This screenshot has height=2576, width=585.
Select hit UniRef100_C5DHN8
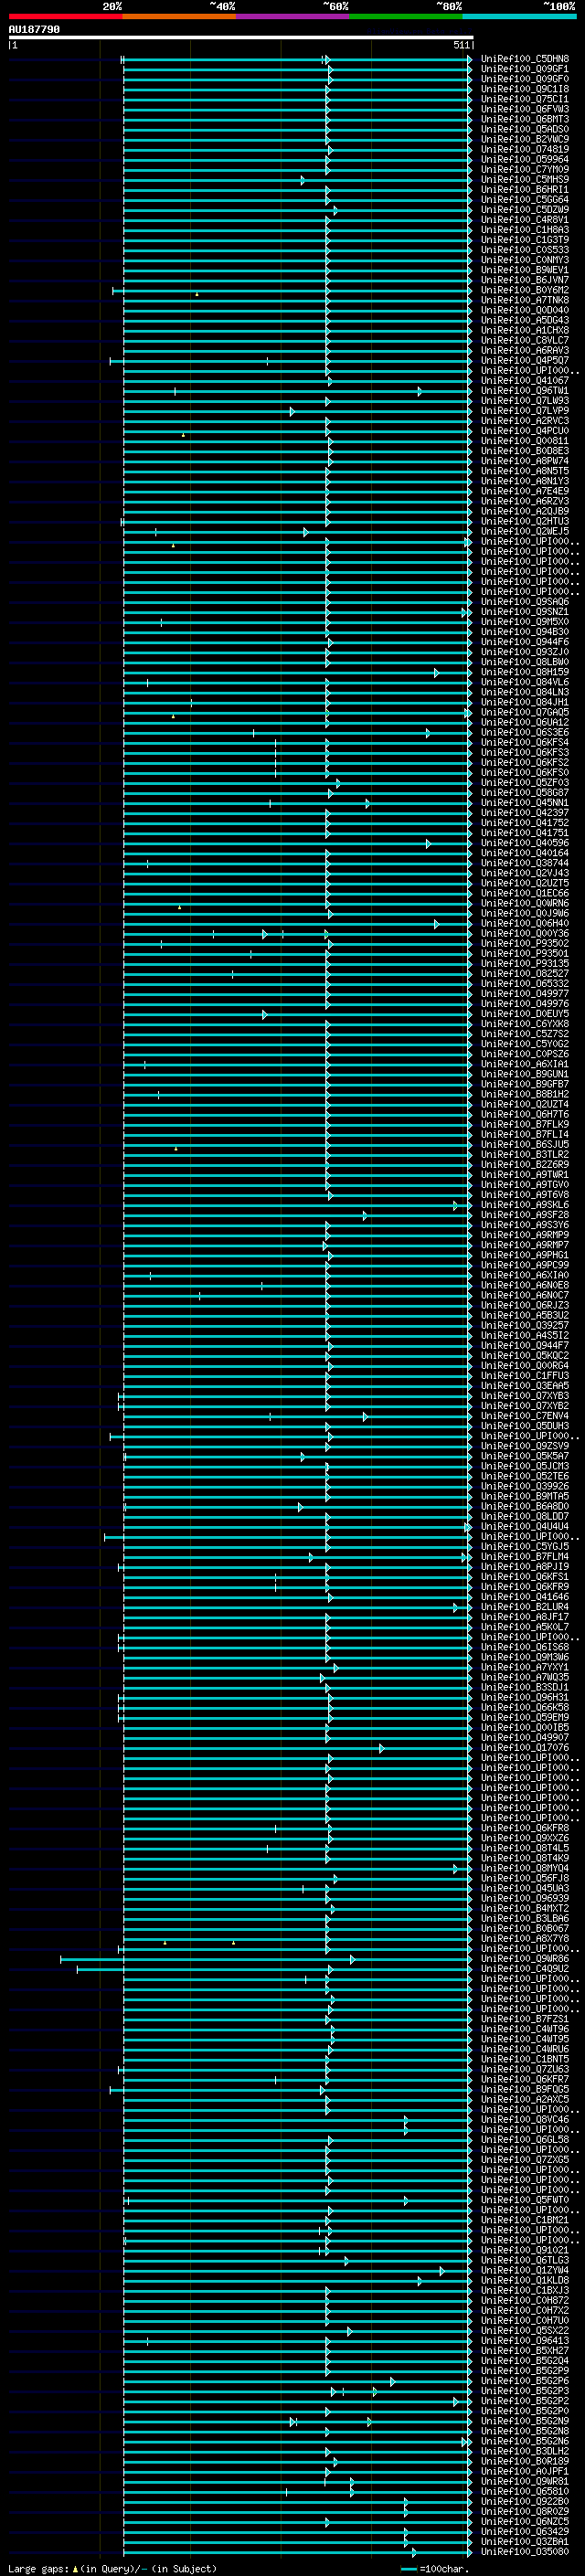click(525, 59)
